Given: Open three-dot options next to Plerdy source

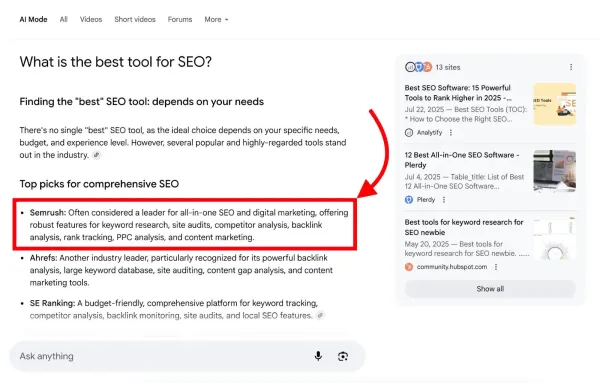Looking at the screenshot, I should [444, 200].
